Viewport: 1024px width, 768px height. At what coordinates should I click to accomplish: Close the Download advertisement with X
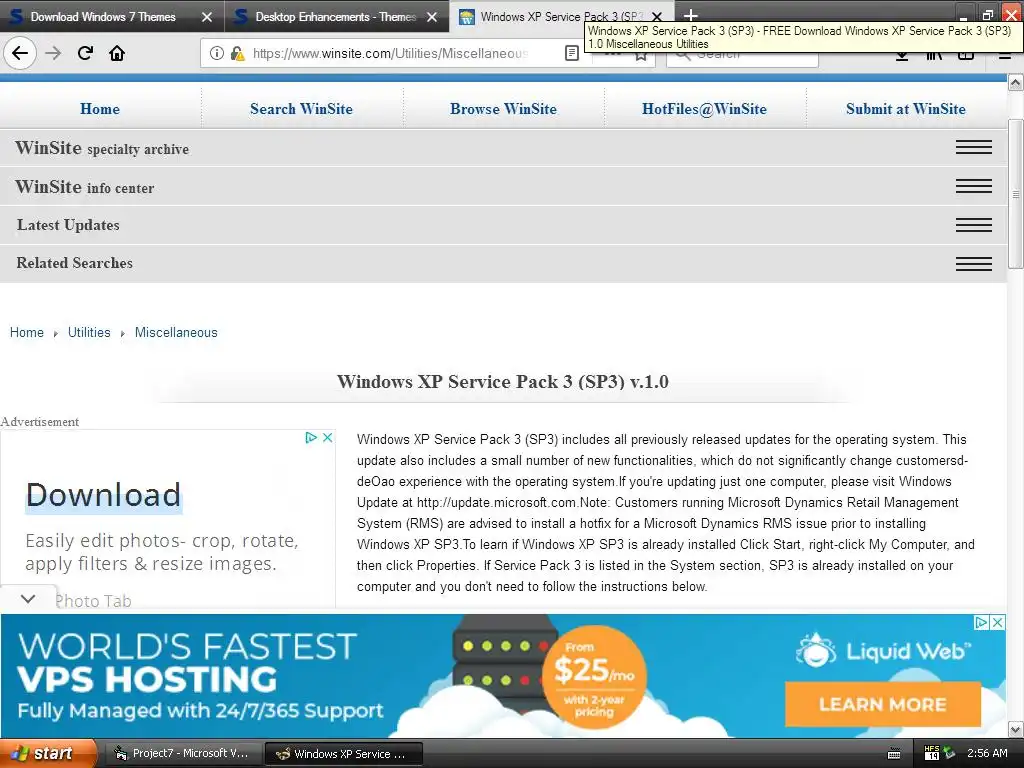328,438
